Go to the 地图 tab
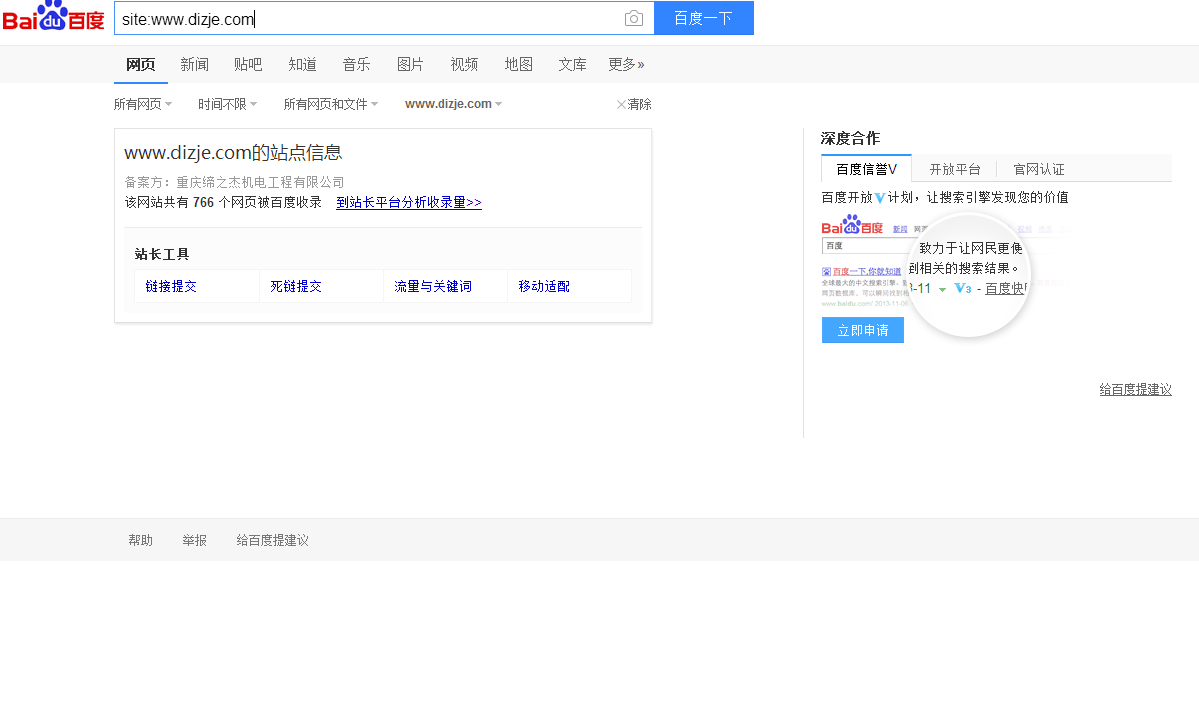1199x718 pixels. pyautogui.click(x=518, y=64)
